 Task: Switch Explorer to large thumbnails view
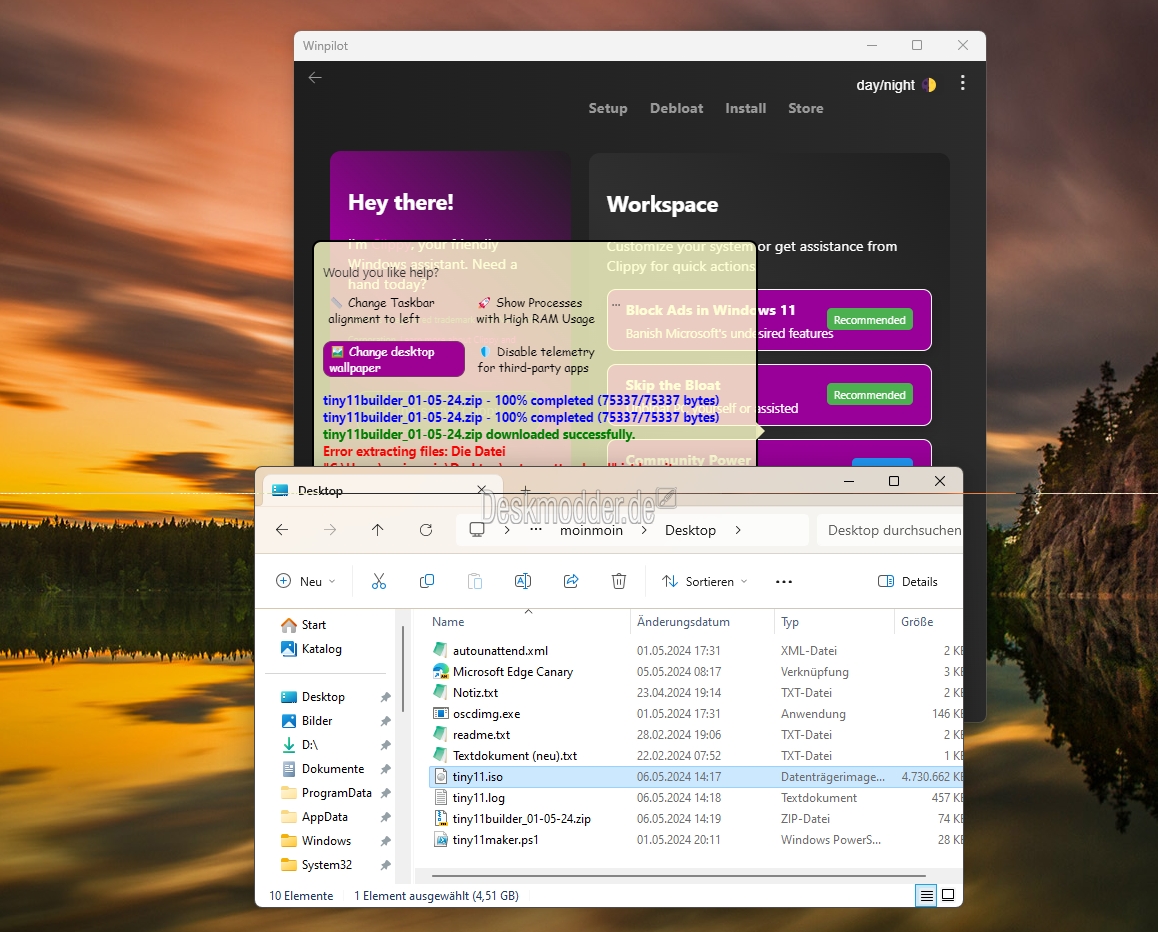pyautogui.click(x=948, y=896)
